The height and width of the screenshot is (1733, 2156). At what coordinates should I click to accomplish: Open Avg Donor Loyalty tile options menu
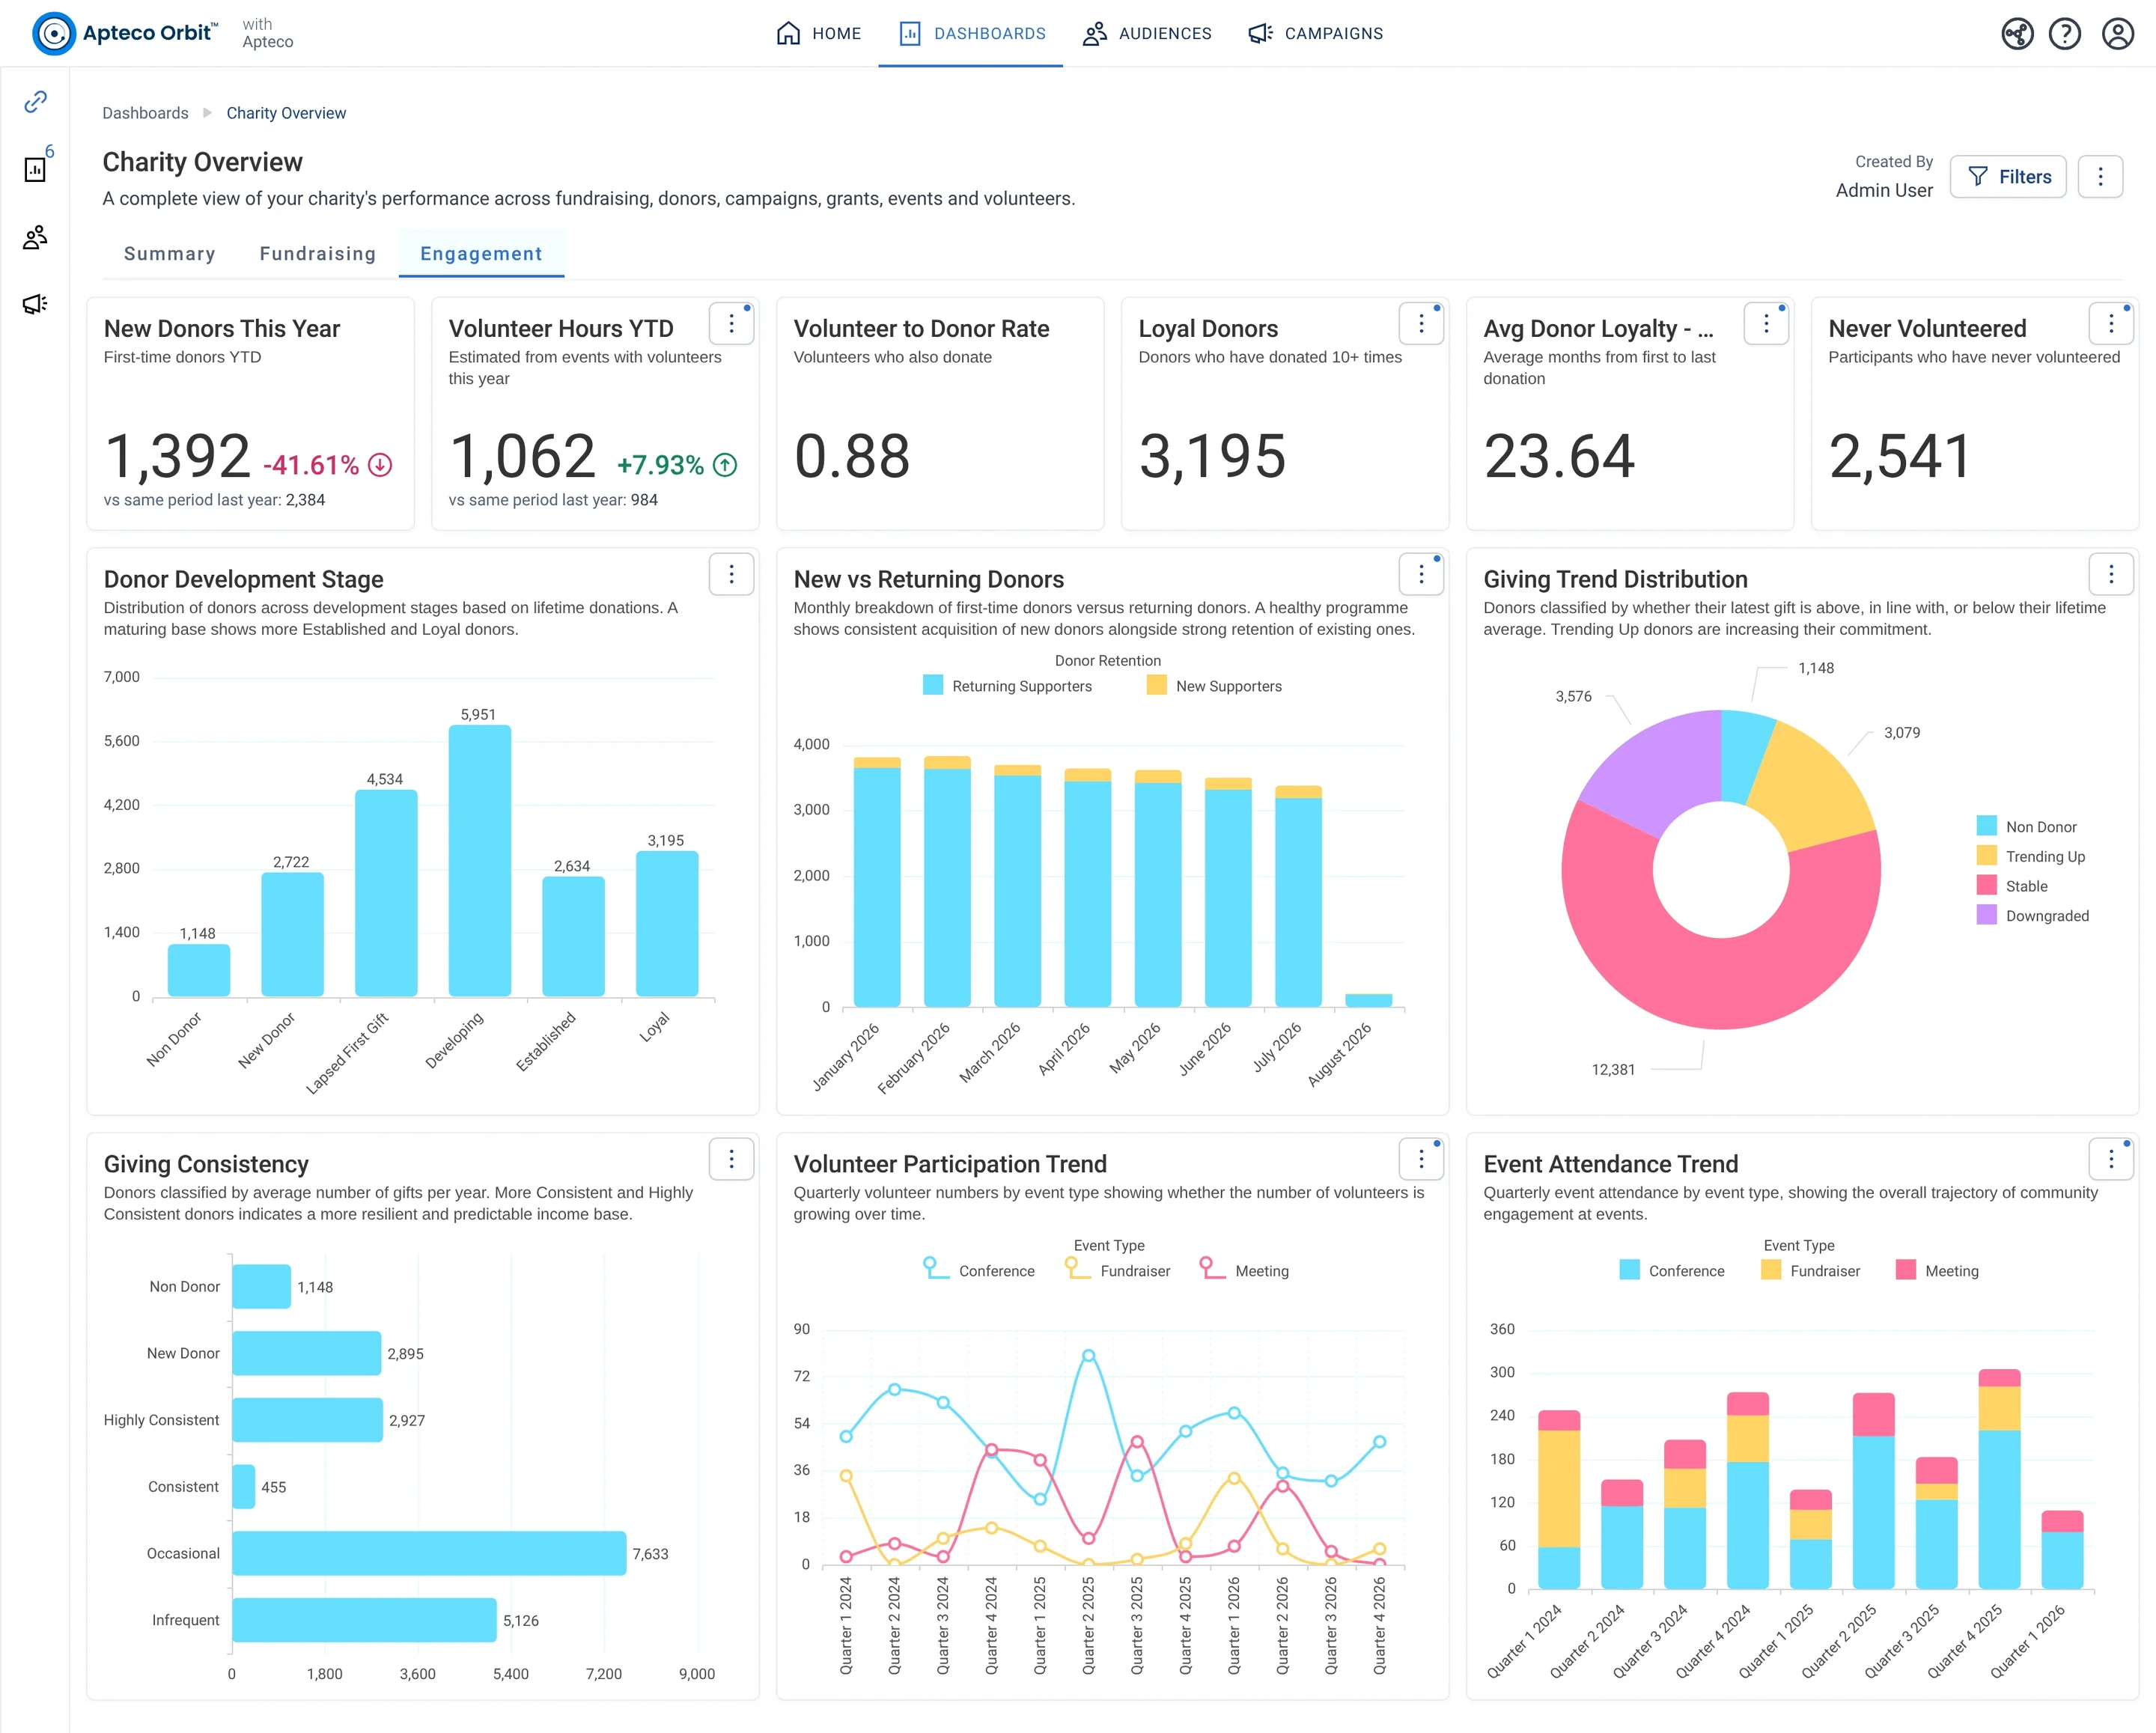tap(1766, 324)
